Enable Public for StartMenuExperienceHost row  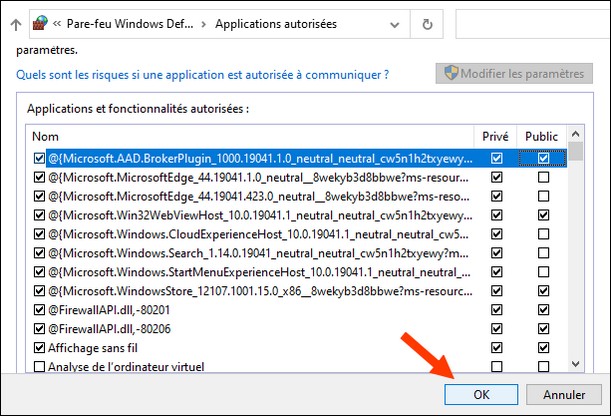(x=543, y=272)
